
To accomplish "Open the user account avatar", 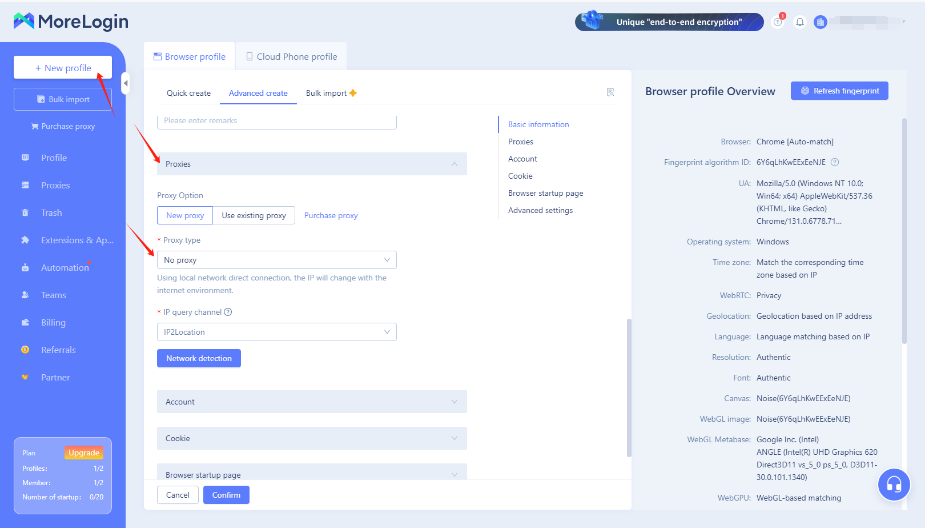I will (x=820, y=22).
